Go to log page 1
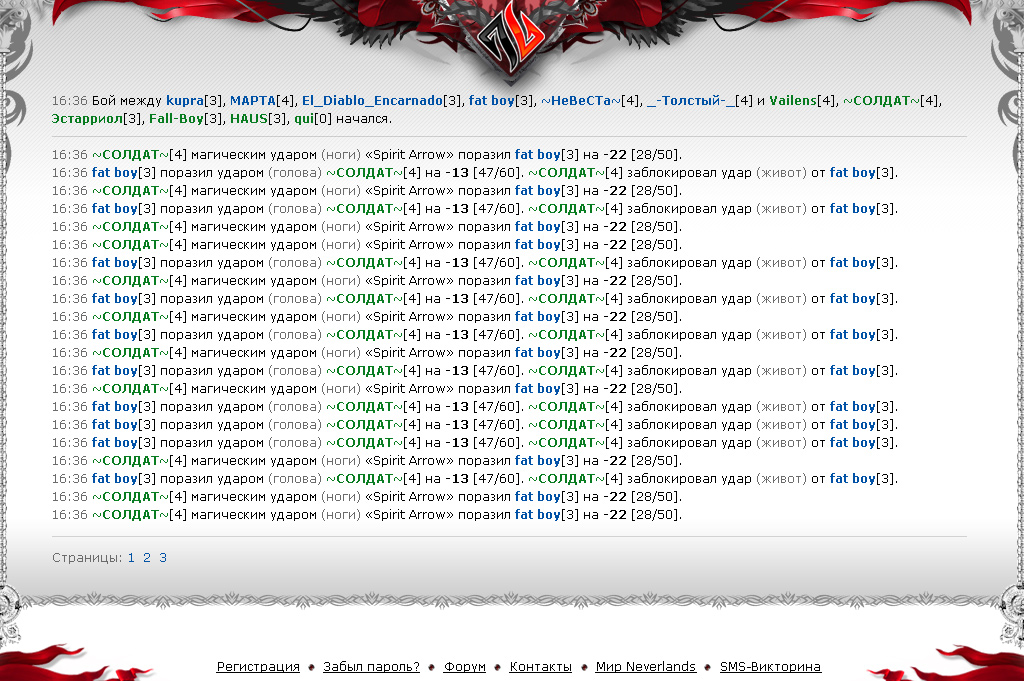This screenshot has height=681, width=1024. 131,558
